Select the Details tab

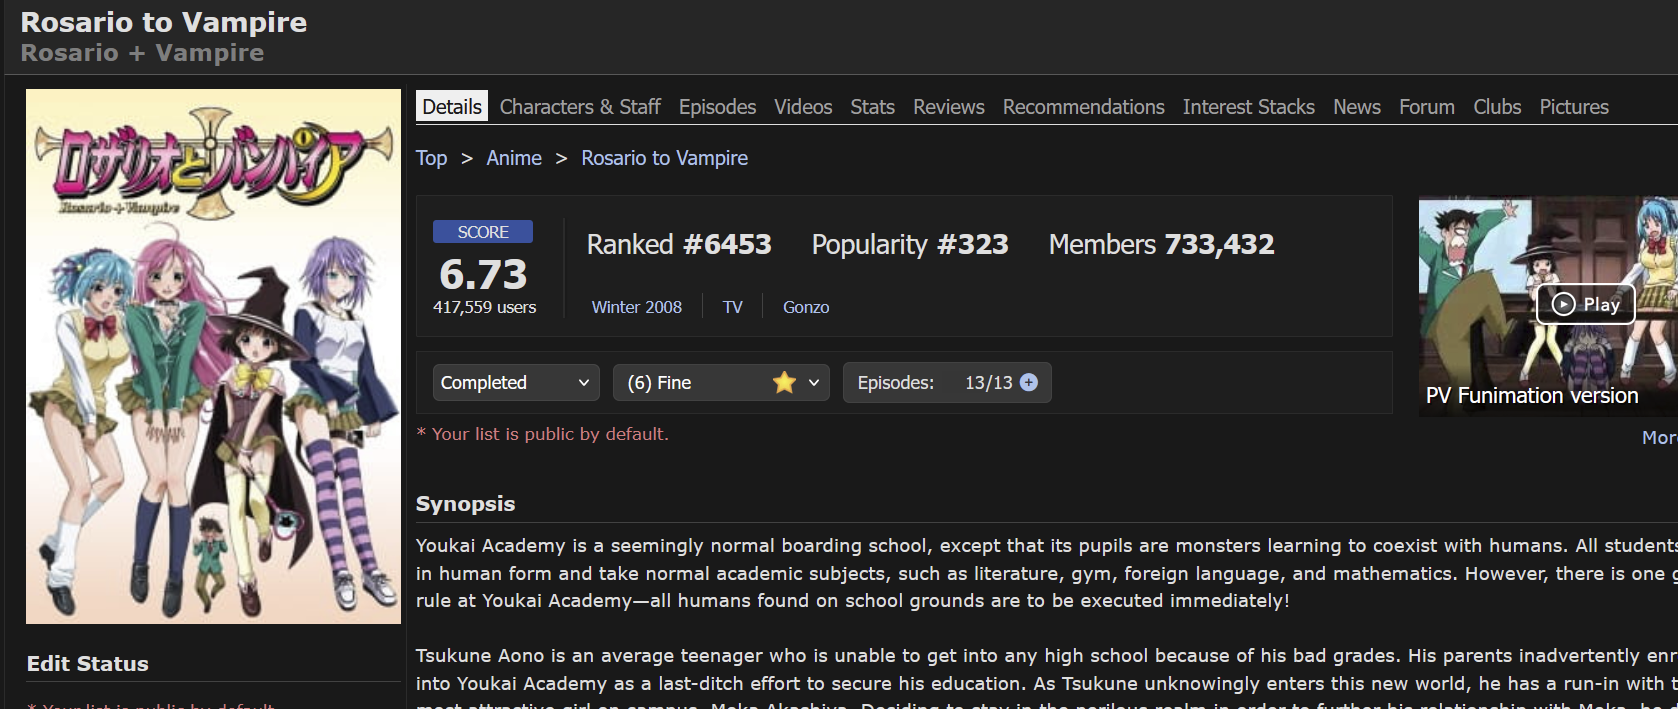[452, 106]
